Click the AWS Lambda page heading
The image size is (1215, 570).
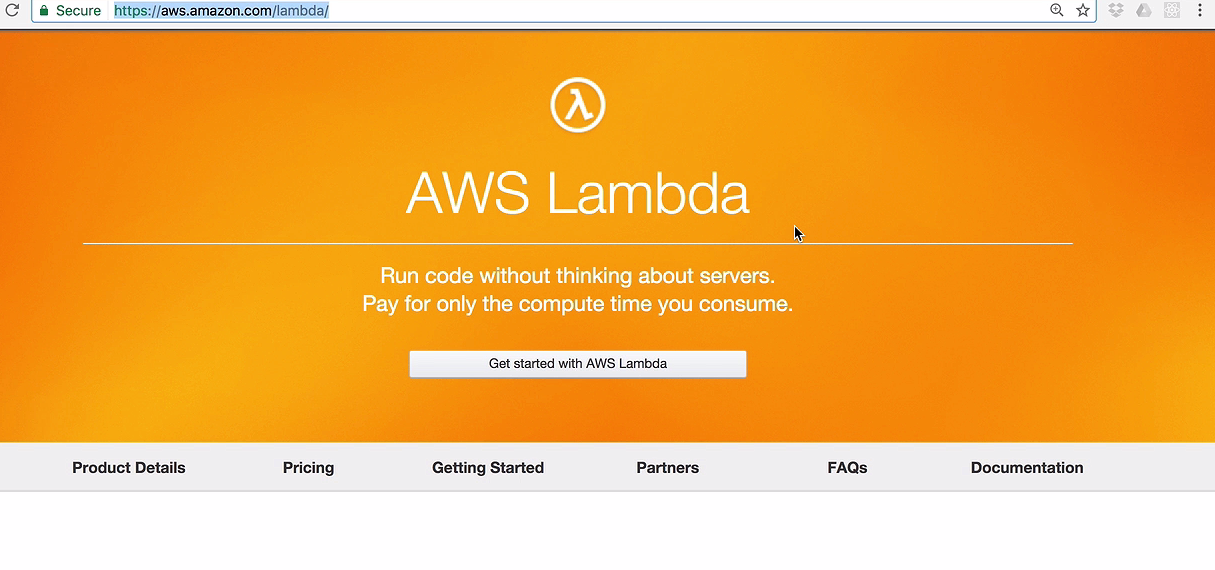click(577, 193)
